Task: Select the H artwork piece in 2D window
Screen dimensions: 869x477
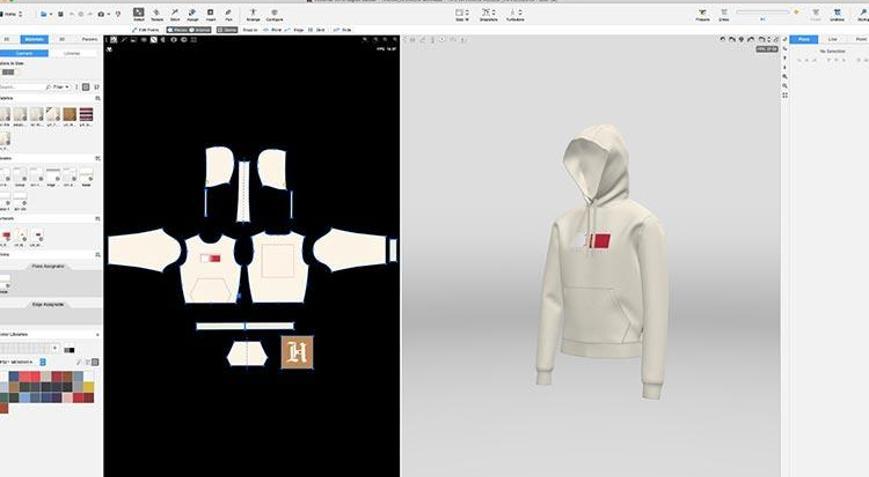Action: 297,352
